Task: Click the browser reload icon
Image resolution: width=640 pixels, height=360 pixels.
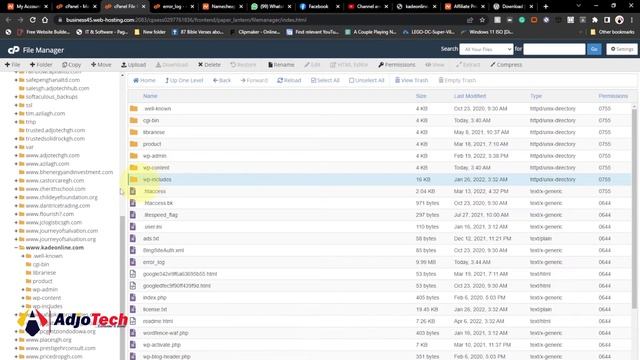Action: (33, 20)
